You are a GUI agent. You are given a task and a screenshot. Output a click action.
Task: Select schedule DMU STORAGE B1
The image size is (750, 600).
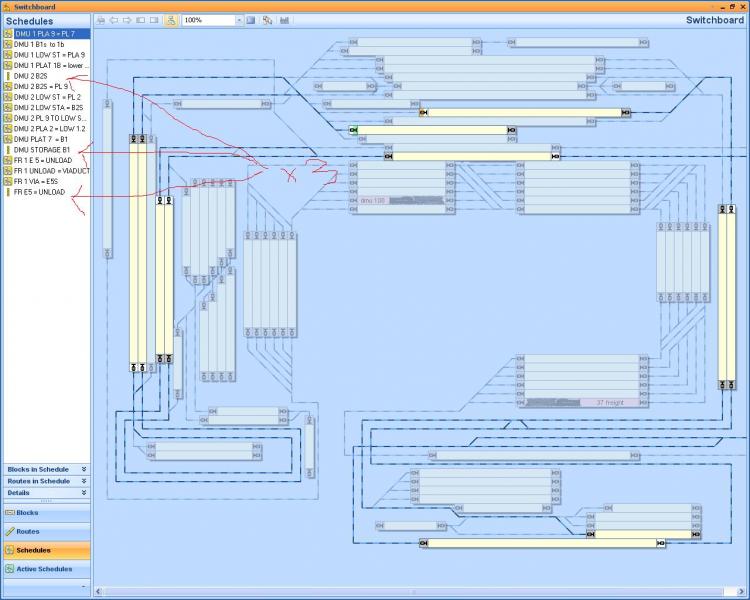click(42, 150)
